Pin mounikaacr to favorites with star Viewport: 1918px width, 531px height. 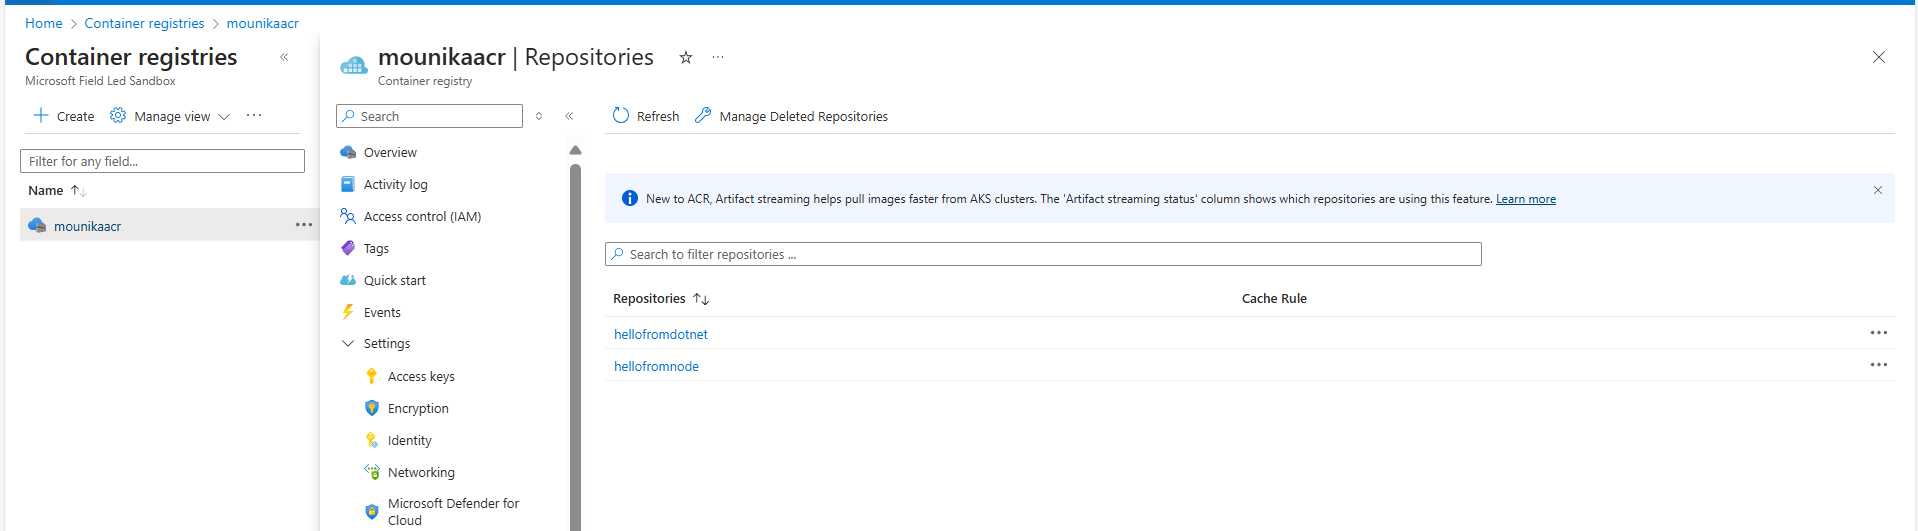pyautogui.click(x=686, y=57)
